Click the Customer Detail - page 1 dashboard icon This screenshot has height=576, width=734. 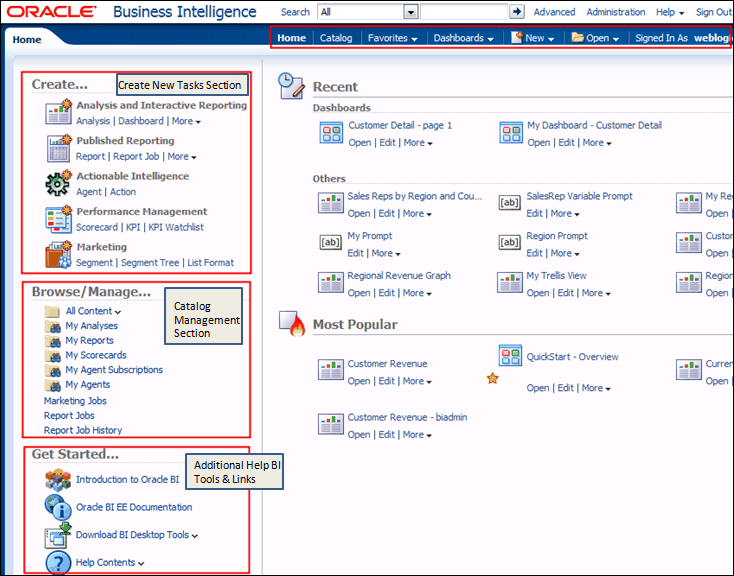click(x=331, y=133)
